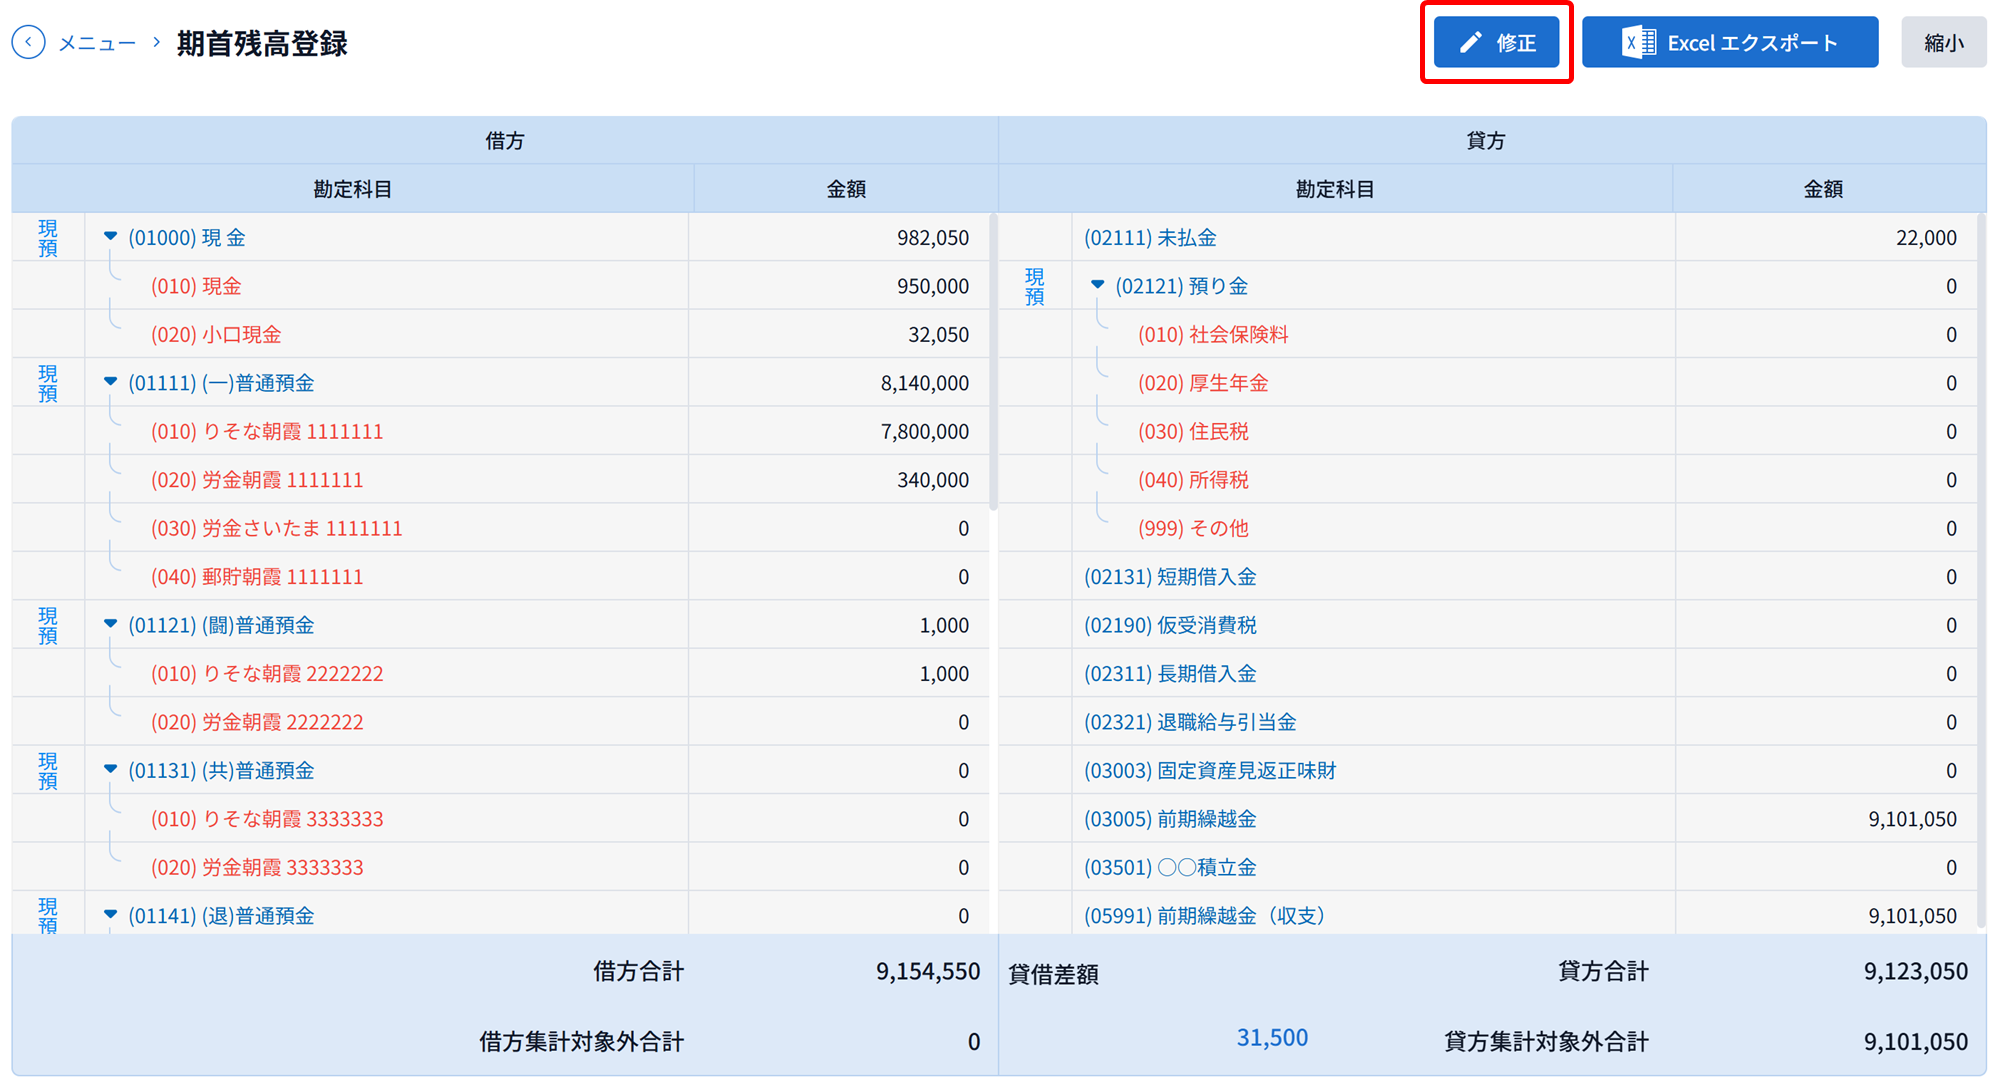Open the (02131) 短期借入金 account
The image size is (2000, 1092).
1171,577
